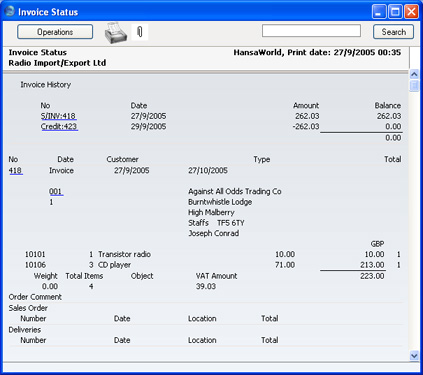Click the 'Total Items' column label
The height and width of the screenshot is (375, 423).
pos(84,276)
